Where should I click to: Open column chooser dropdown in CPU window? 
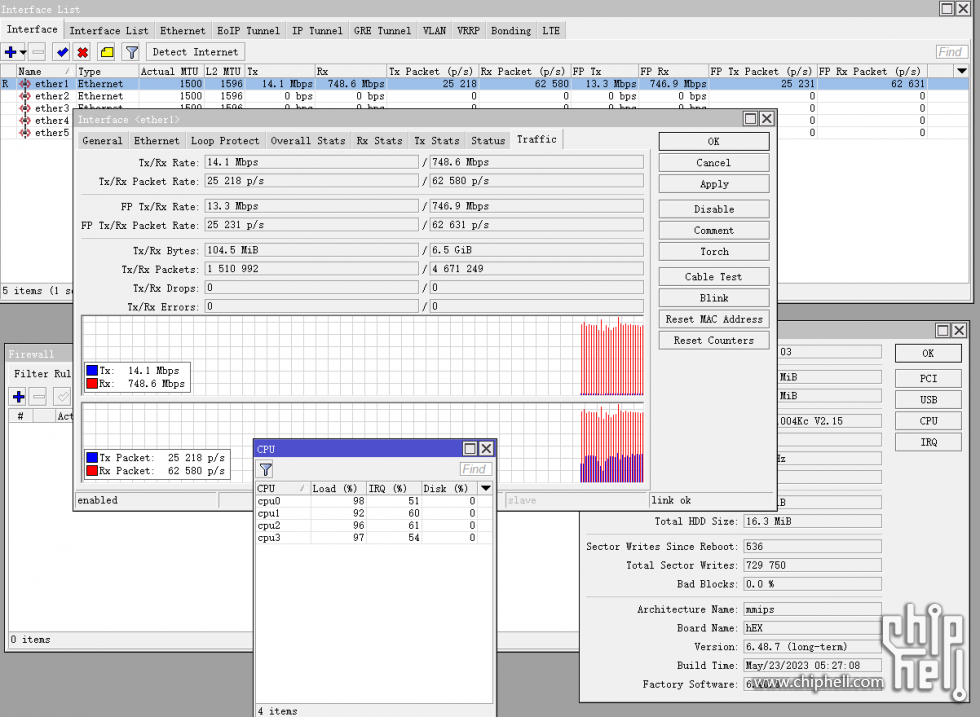pos(486,488)
